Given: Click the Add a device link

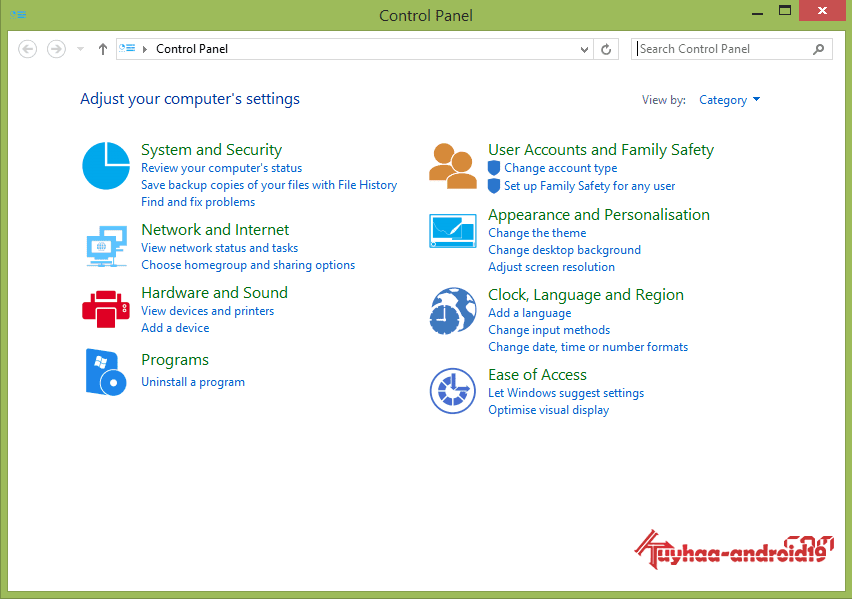Looking at the screenshot, I should click(175, 328).
